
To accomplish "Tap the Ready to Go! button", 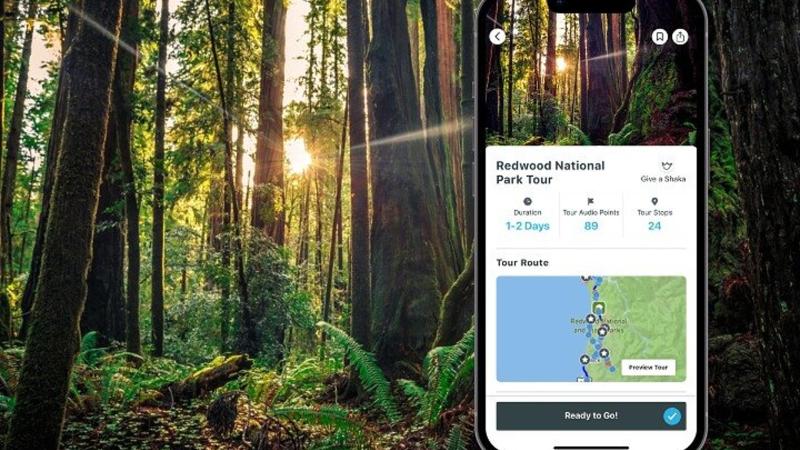I will (591, 416).
